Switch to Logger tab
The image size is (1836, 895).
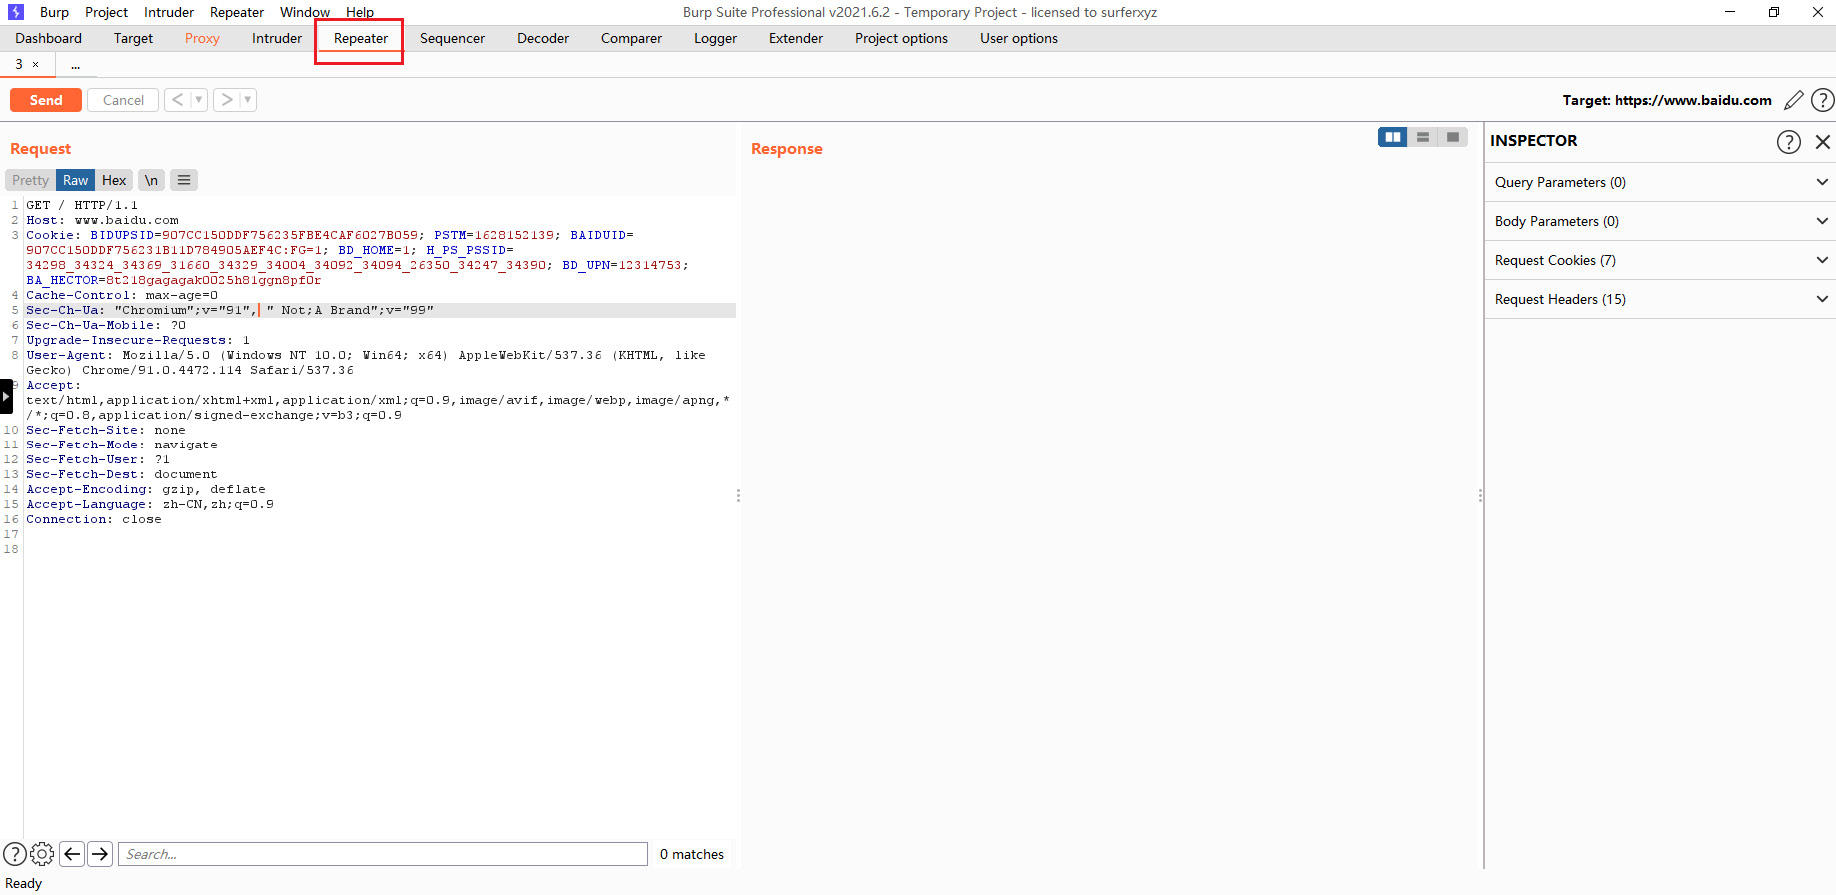coord(715,38)
